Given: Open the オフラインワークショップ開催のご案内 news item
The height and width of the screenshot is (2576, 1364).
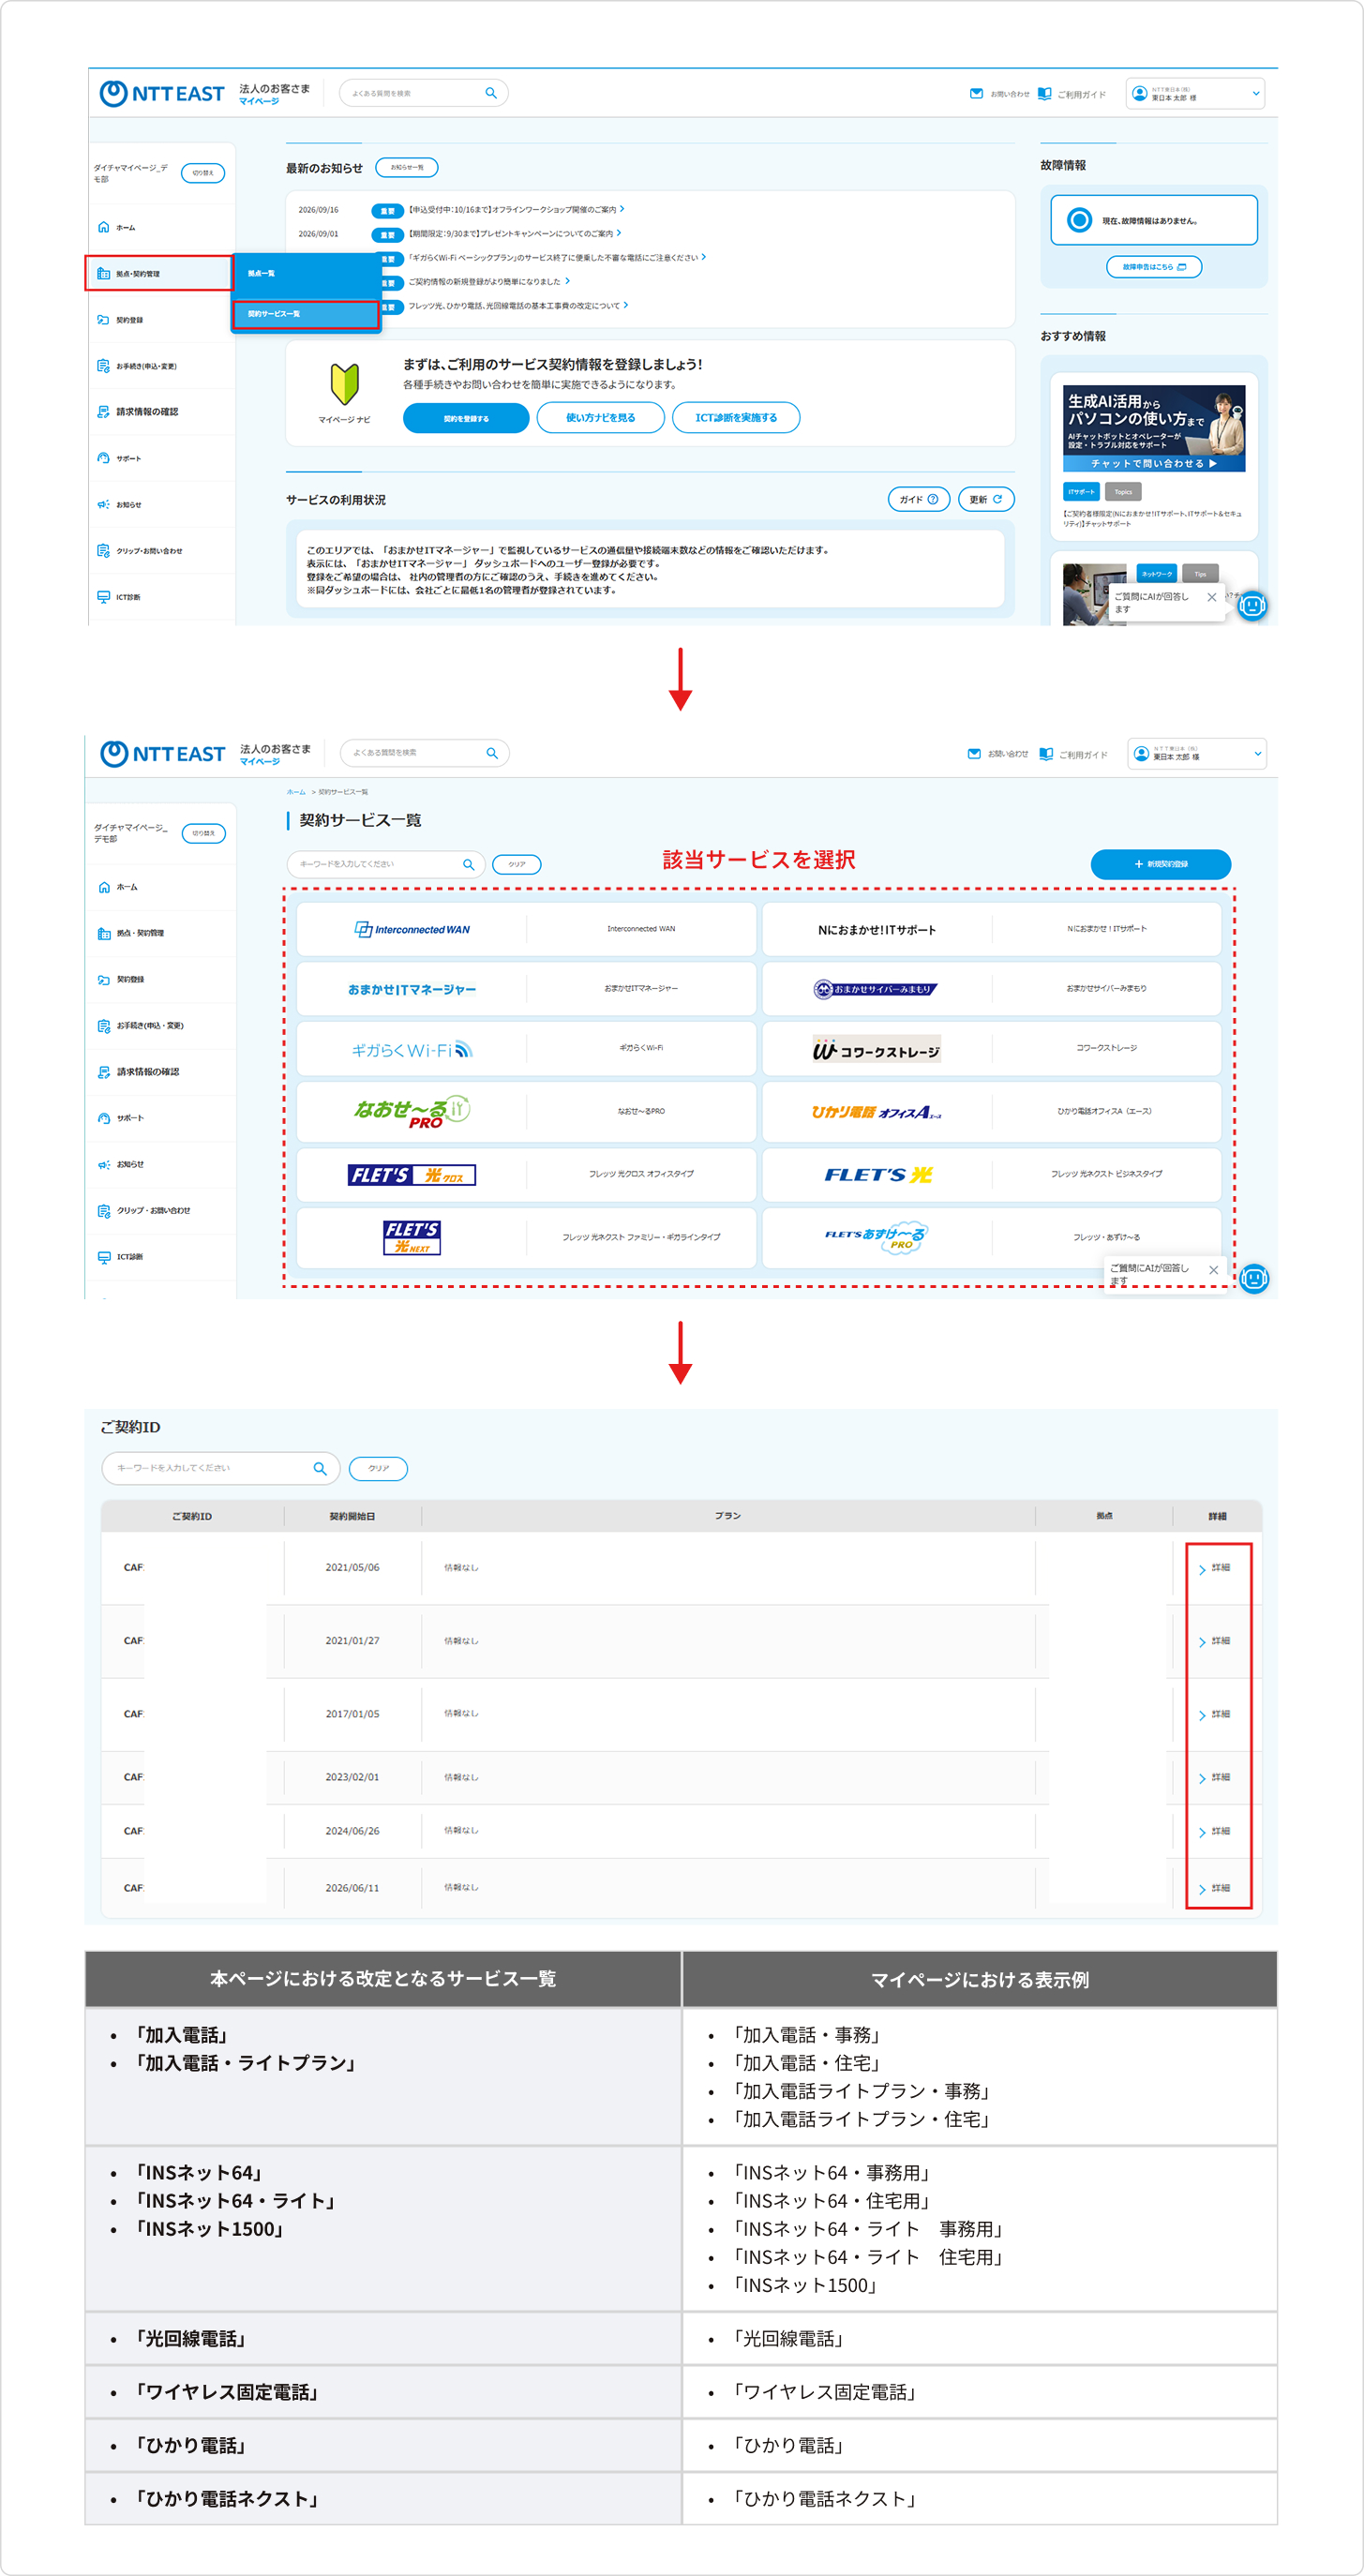Looking at the screenshot, I should pyautogui.click(x=515, y=210).
